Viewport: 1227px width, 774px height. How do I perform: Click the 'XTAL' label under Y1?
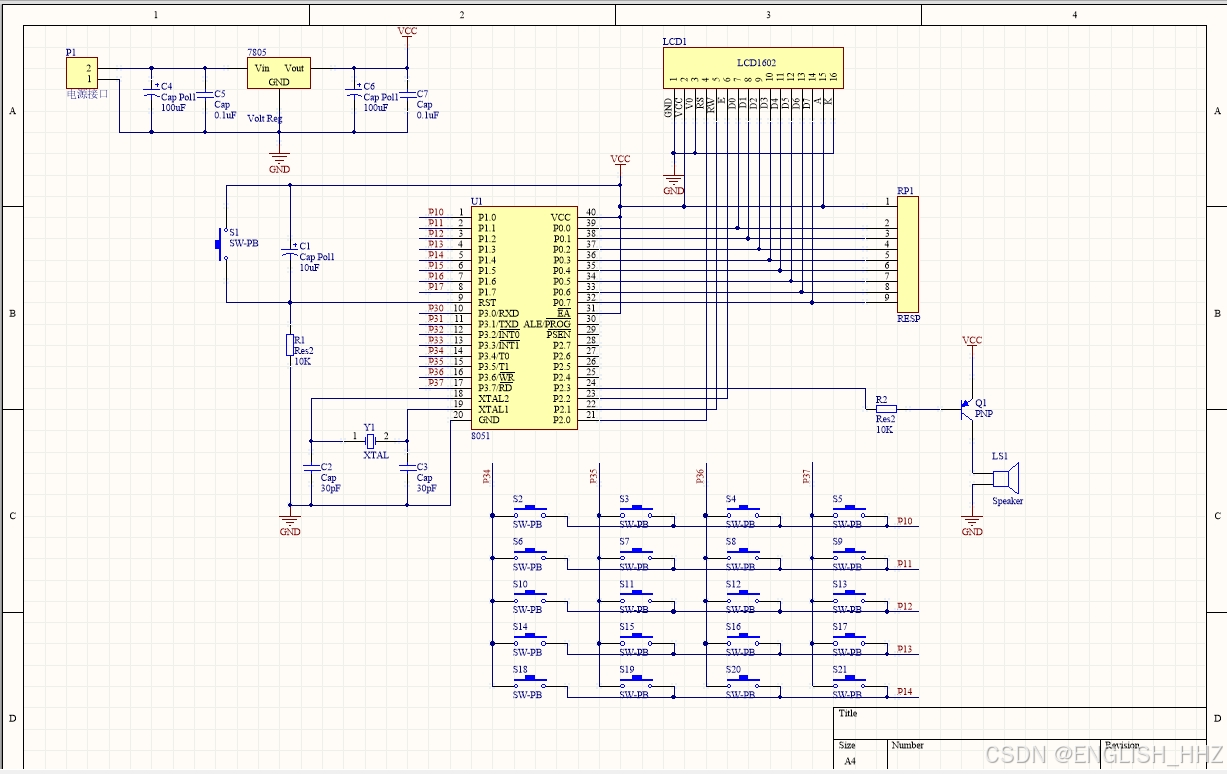(x=376, y=455)
